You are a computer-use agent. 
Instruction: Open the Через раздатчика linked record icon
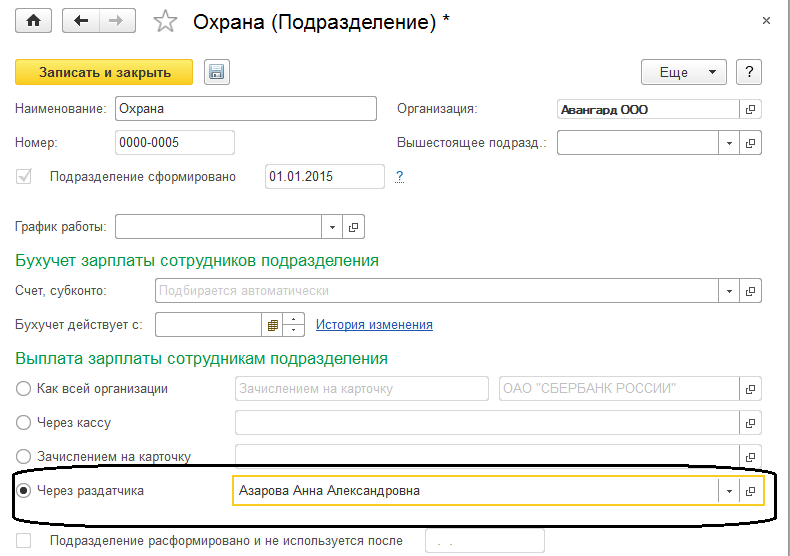click(751, 491)
